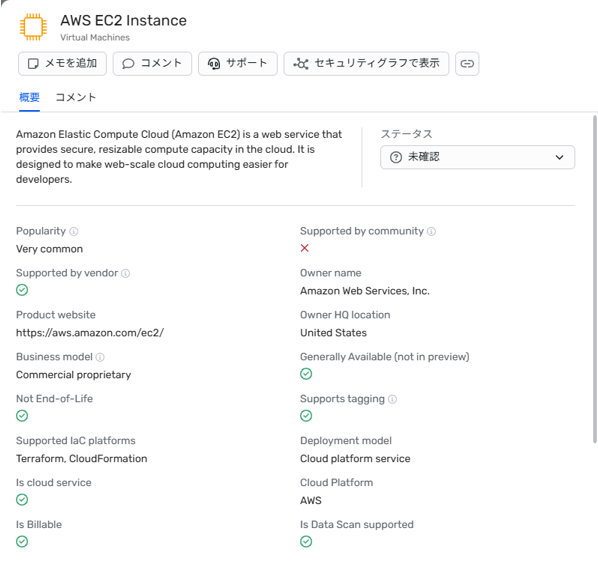Screen dimensions: 598x577
Task: Open the https://aws.amazon.com/ec2/ product website
Action: click(x=90, y=333)
